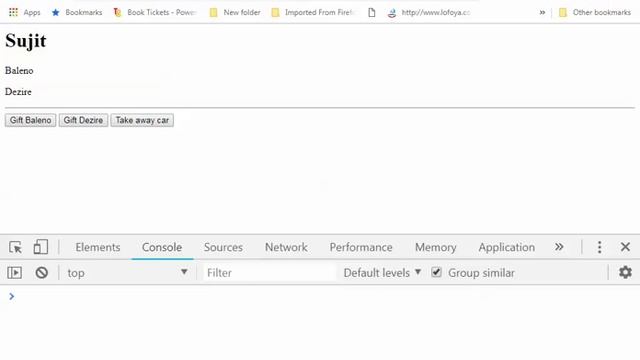Open the top JavaScript context dropdown
The image size is (640, 360).
tap(127, 273)
